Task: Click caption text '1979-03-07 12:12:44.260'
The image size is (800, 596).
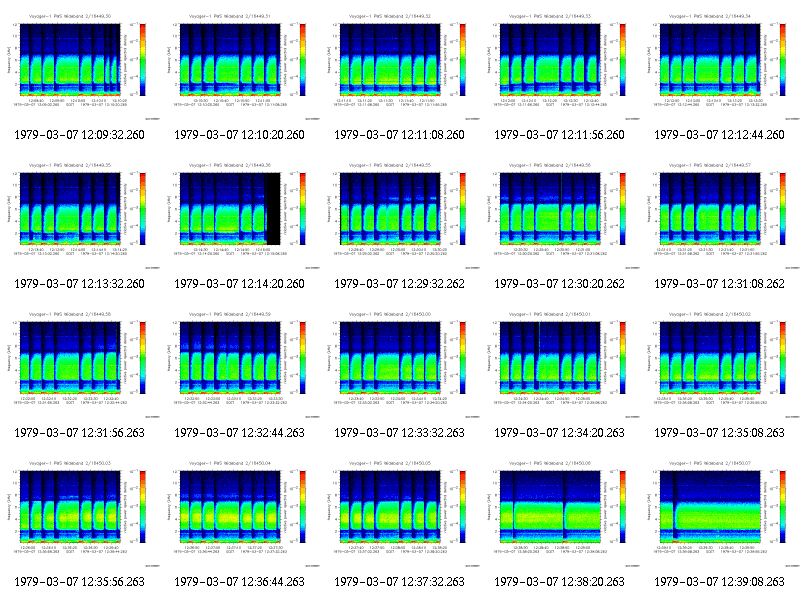Action: point(720,135)
